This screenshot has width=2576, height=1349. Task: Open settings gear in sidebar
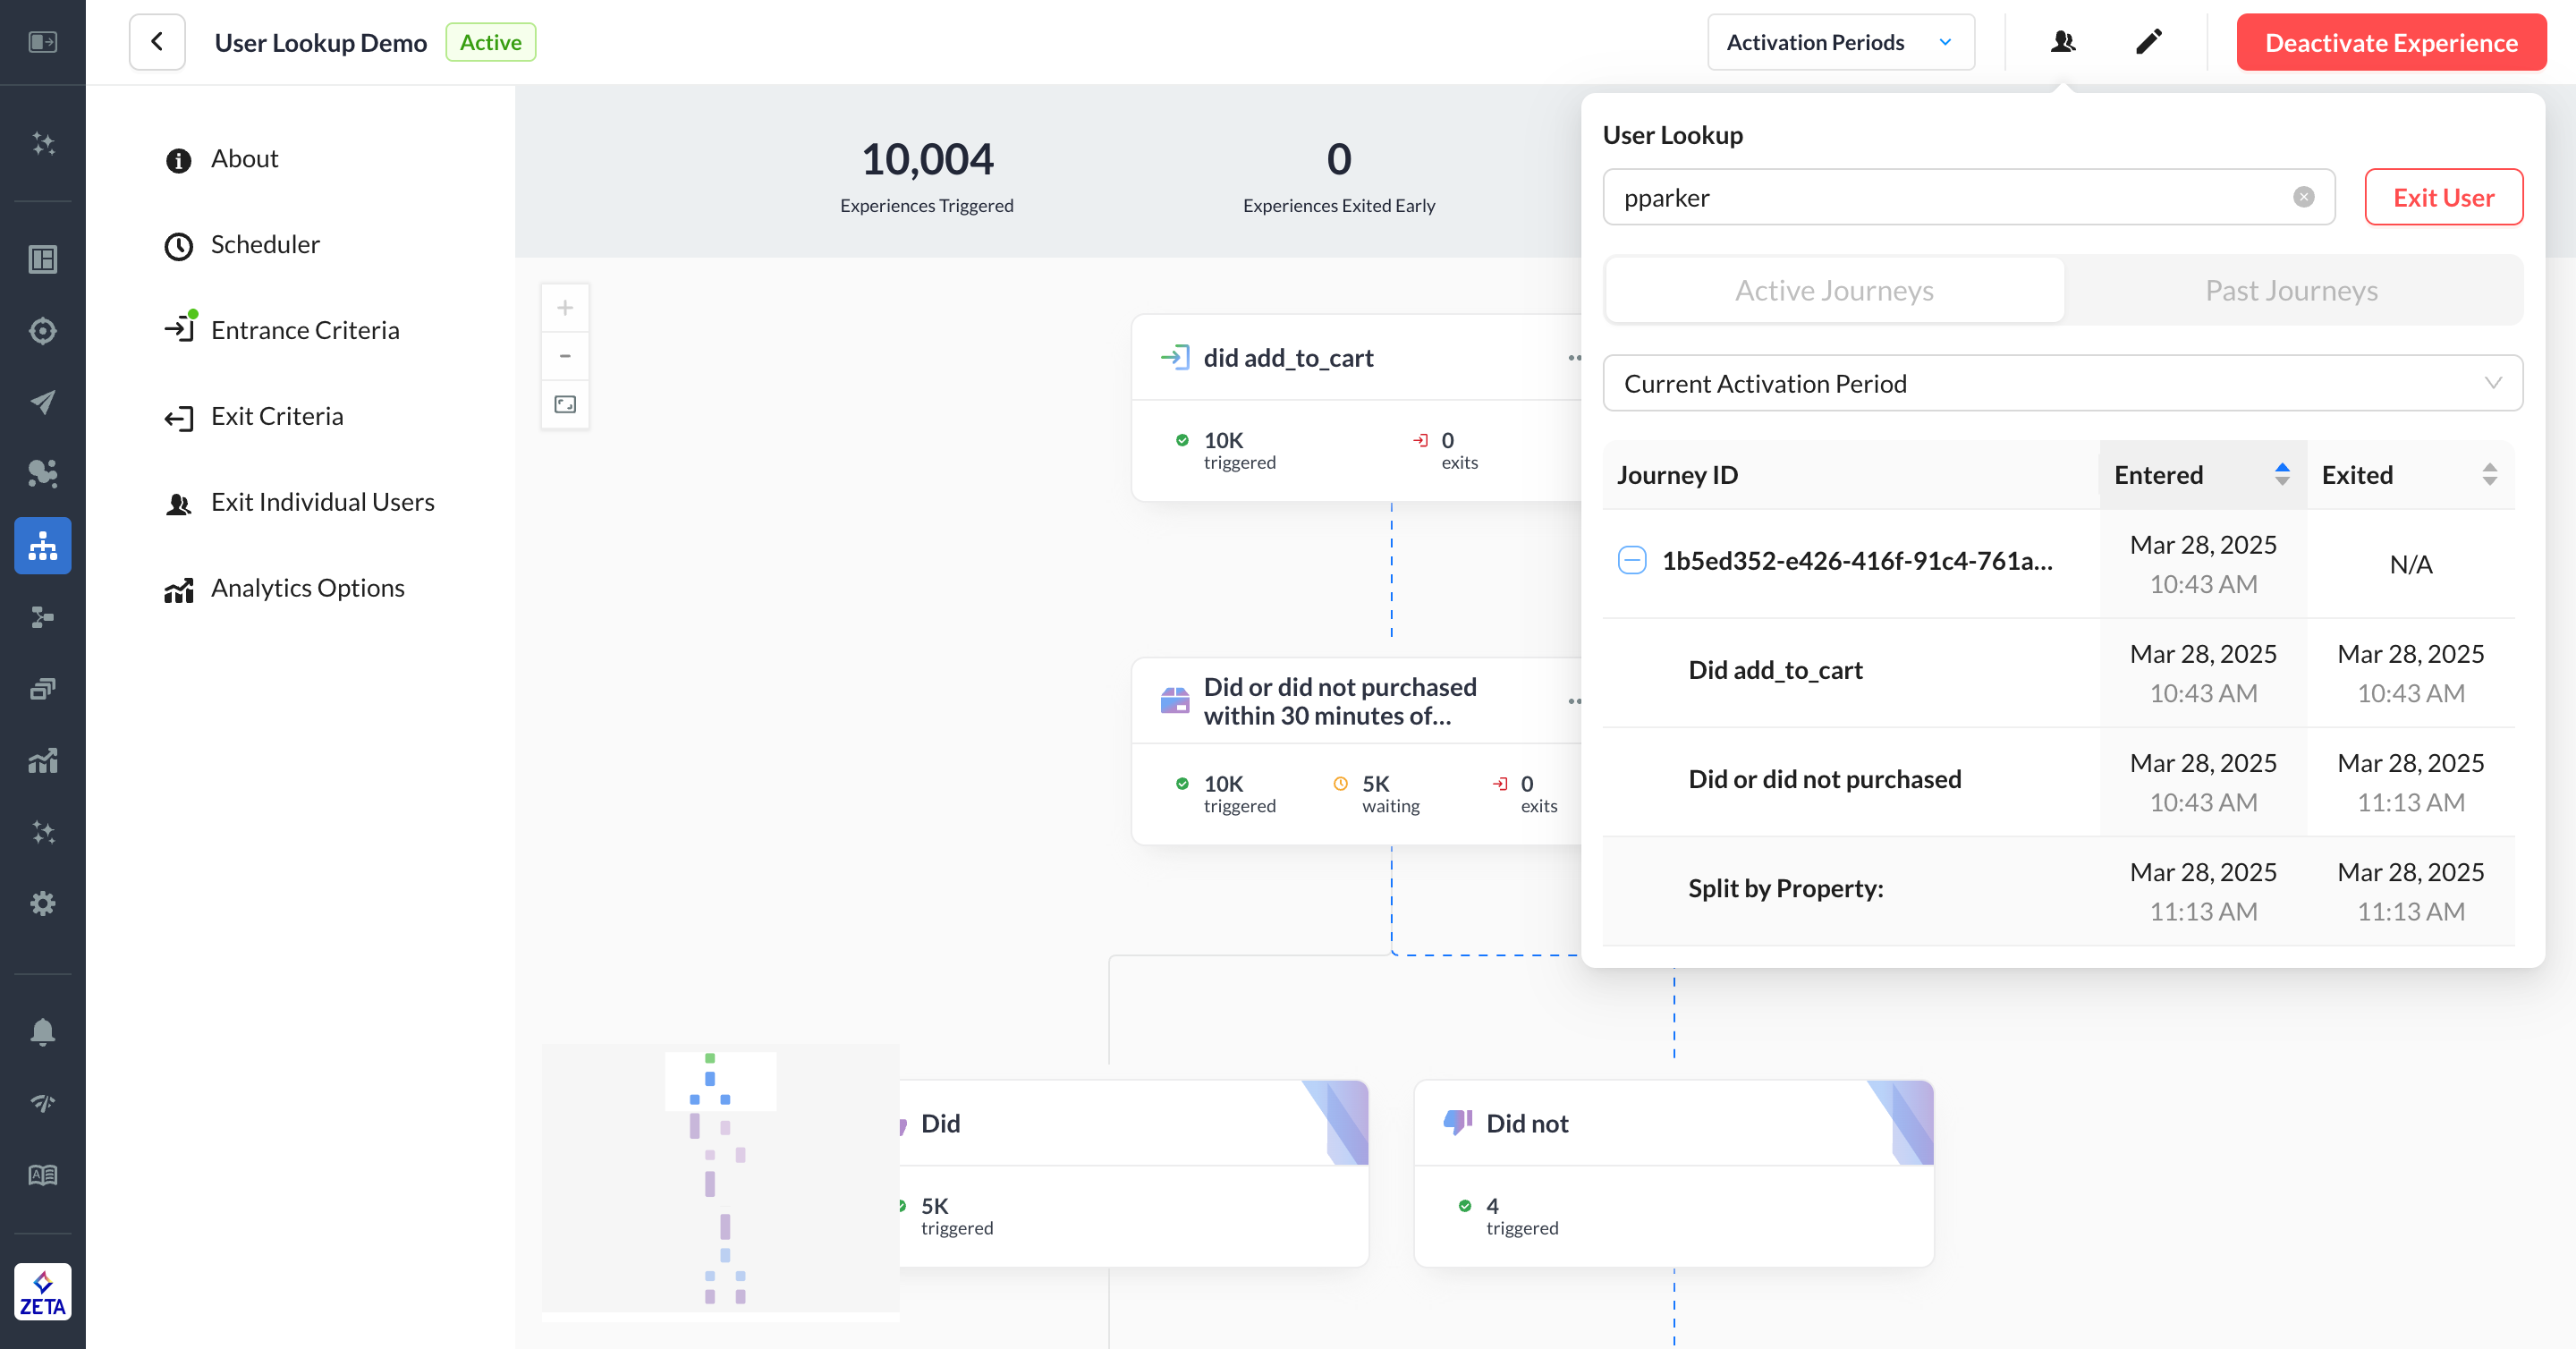click(x=42, y=904)
